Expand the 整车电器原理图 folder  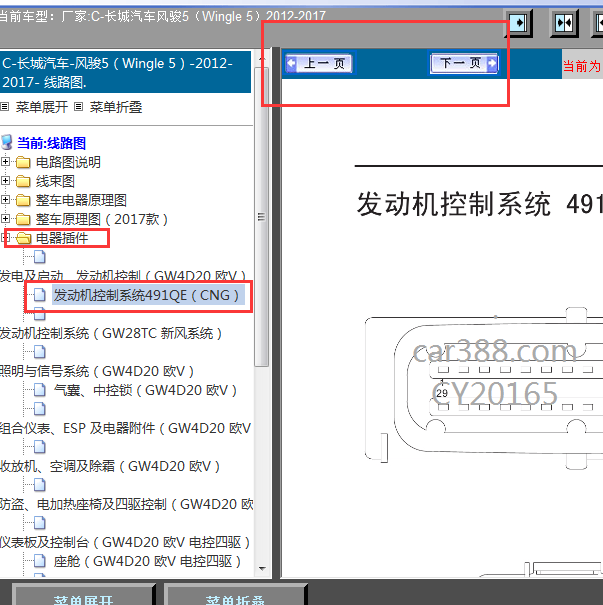coord(5,199)
